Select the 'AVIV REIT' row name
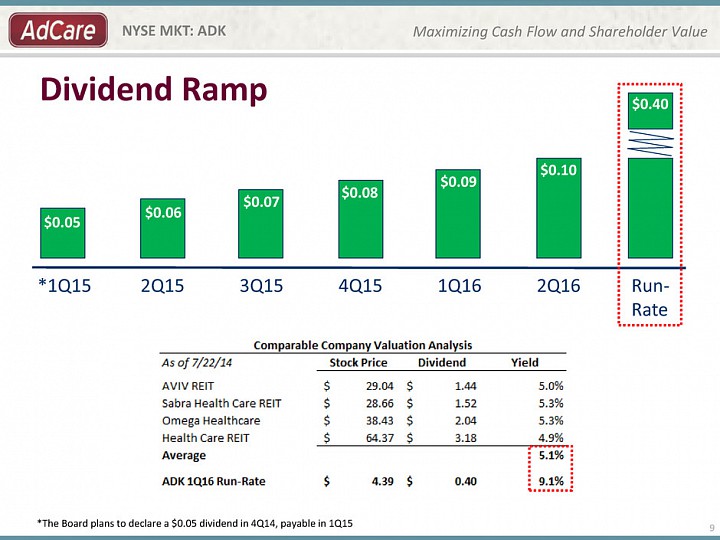Viewport: 720px width, 540px height. [188, 386]
